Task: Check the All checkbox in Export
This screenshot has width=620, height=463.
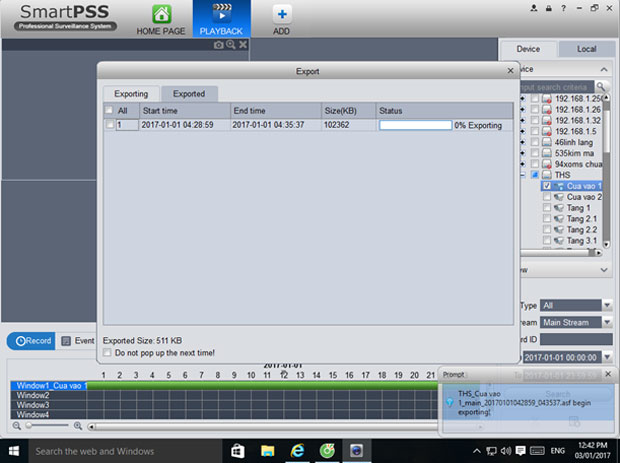Action: tap(109, 110)
